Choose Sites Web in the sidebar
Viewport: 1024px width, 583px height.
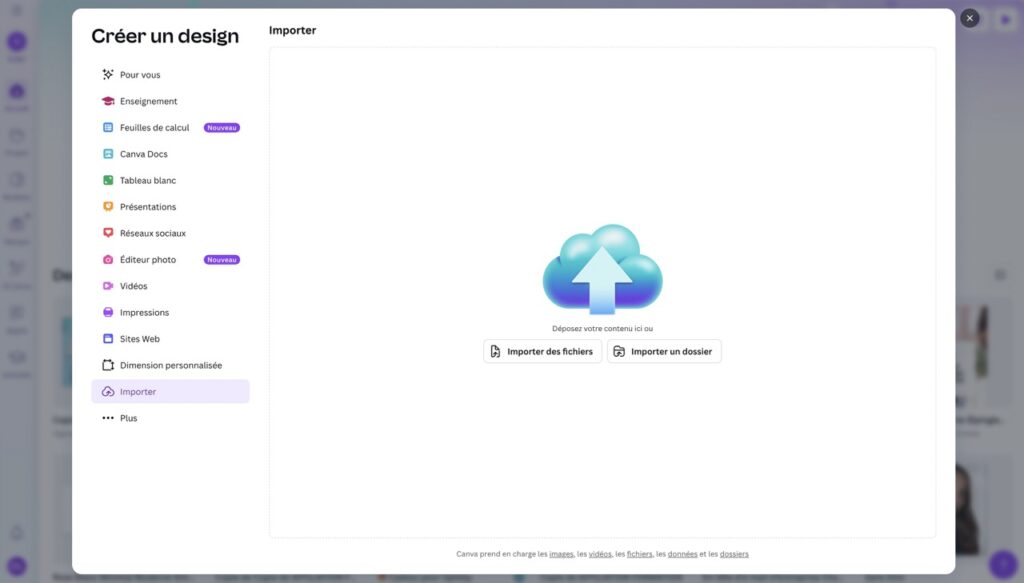point(139,339)
